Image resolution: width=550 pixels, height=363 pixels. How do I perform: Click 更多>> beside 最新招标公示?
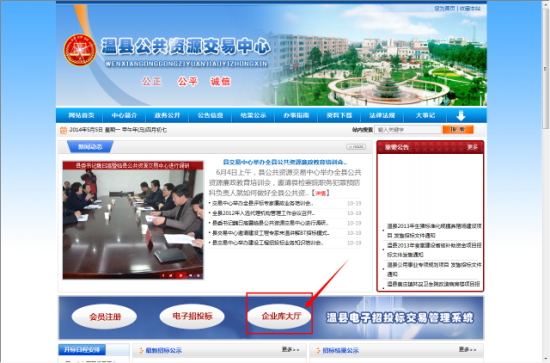[x=291, y=350]
